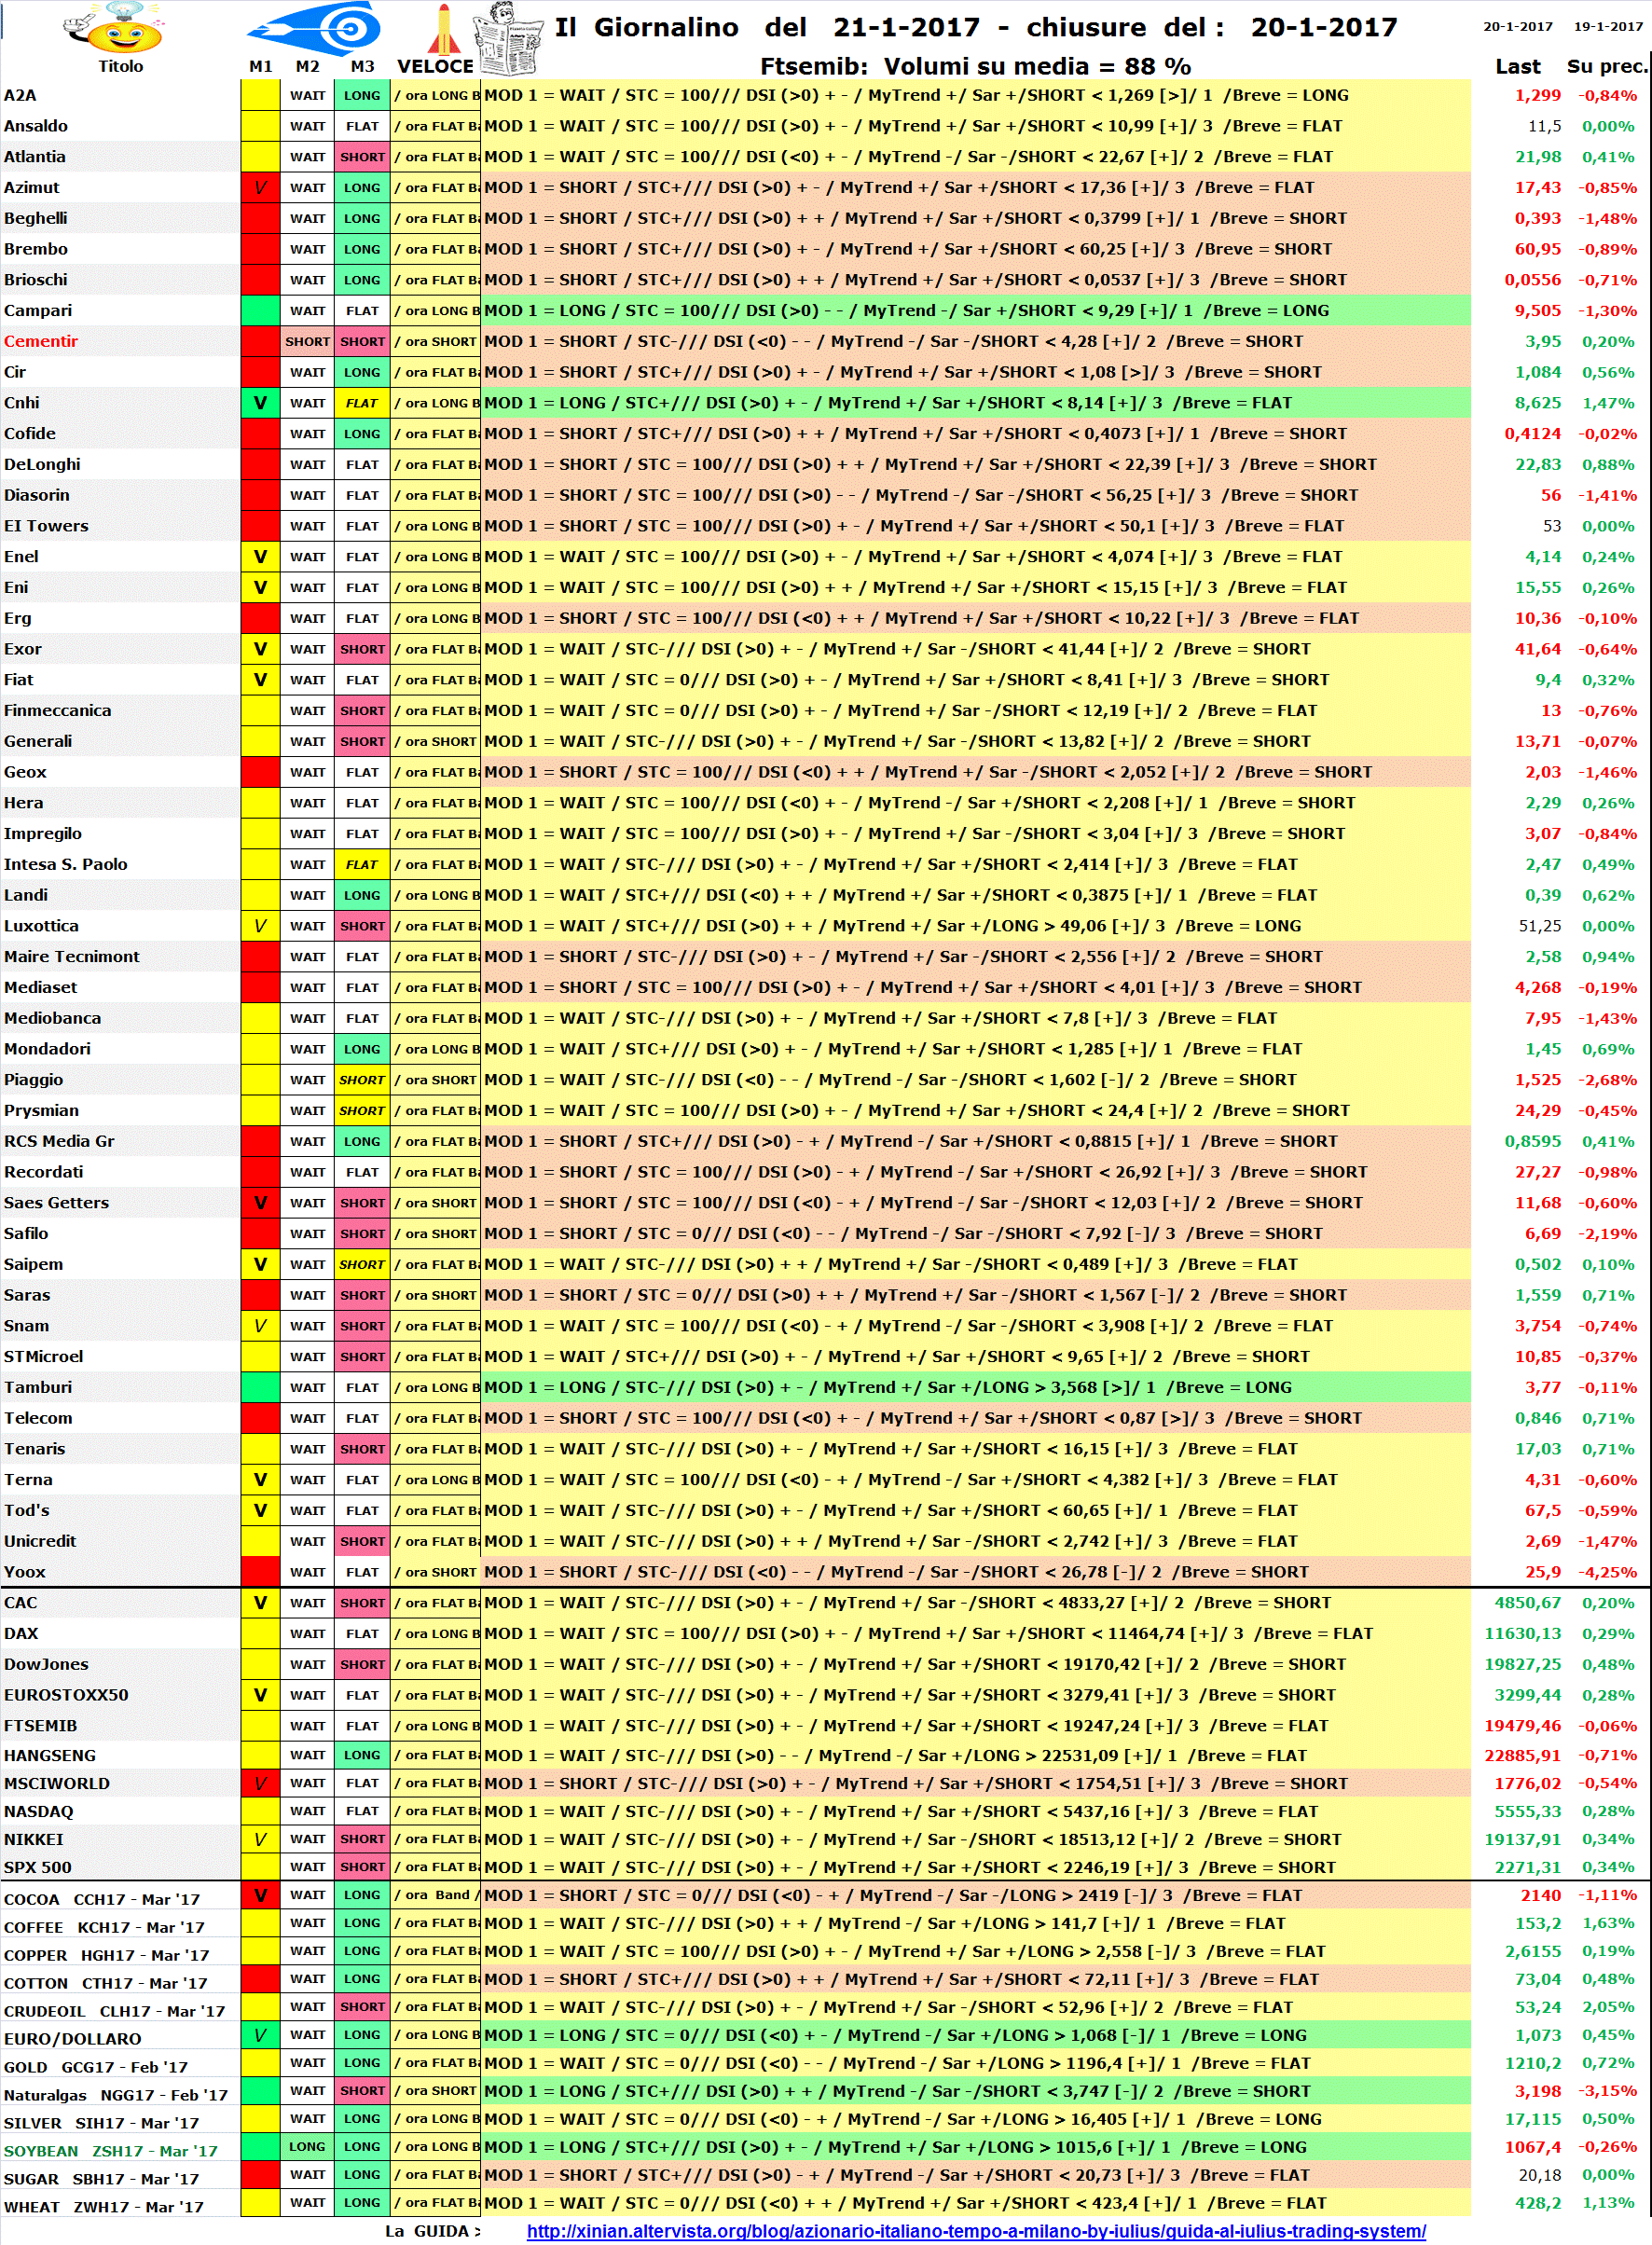The height and width of the screenshot is (2245, 1652).
Task: Click the HANGSENG last value 22885,91
Action: click(x=1523, y=1755)
